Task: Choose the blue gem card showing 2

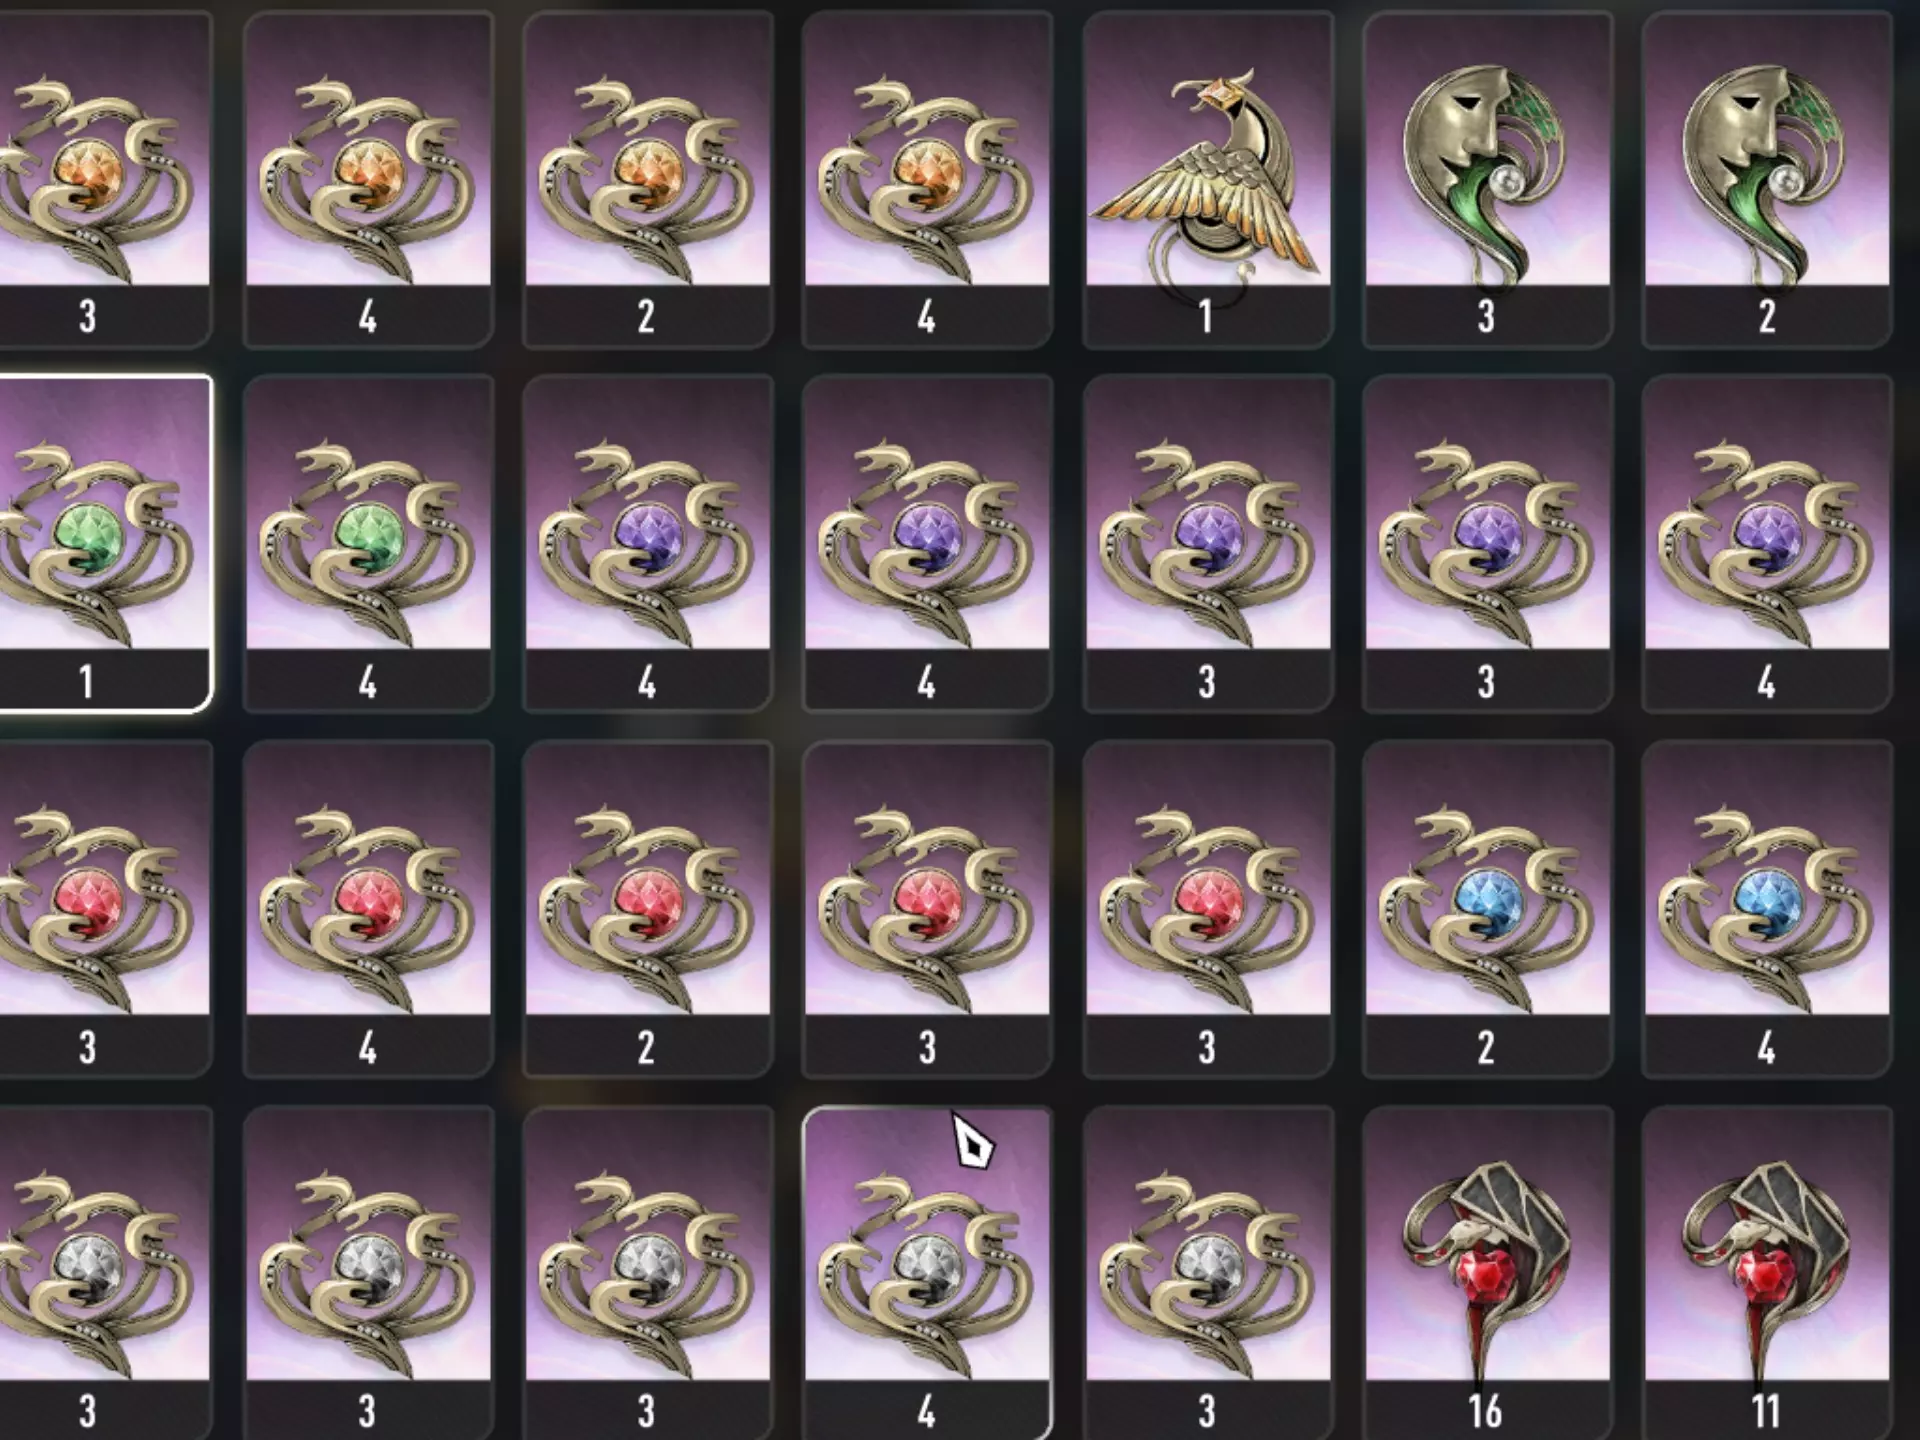Action: (x=1487, y=909)
